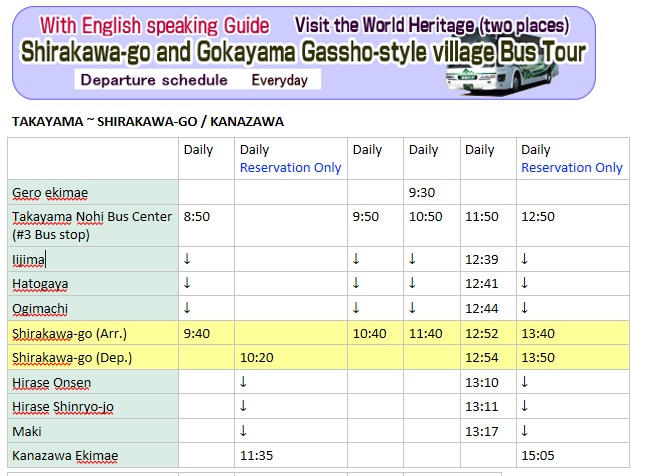Click the 12:44 Ogimachi time

pyautogui.click(x=482, y=309)
